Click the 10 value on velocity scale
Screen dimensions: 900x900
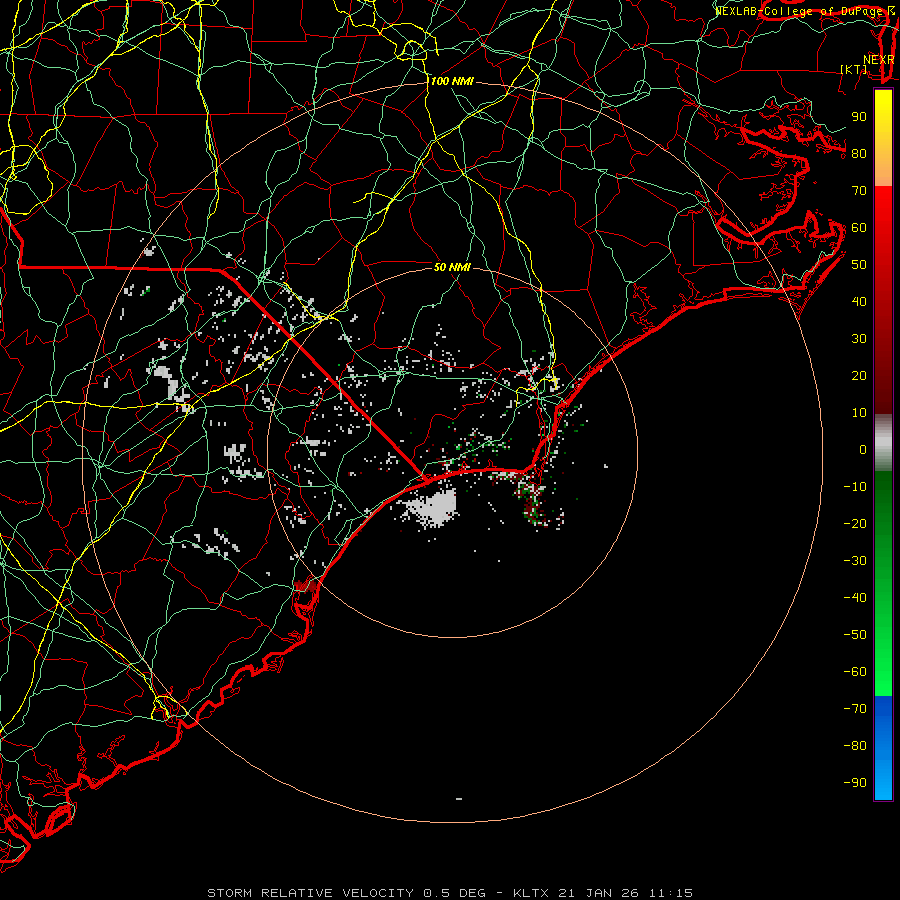tap(859, 413)
